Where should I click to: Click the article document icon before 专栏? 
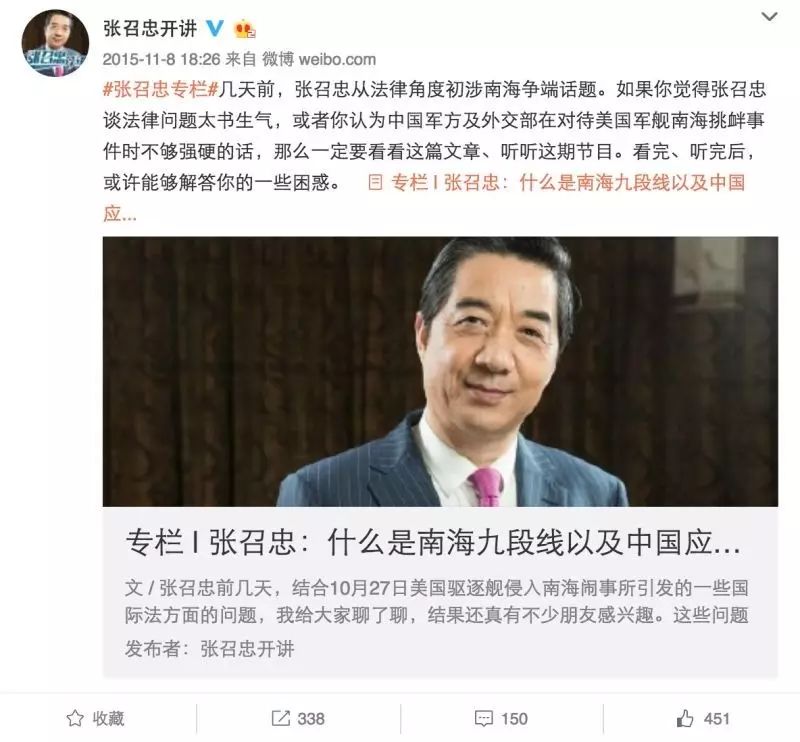click(375, 182)
